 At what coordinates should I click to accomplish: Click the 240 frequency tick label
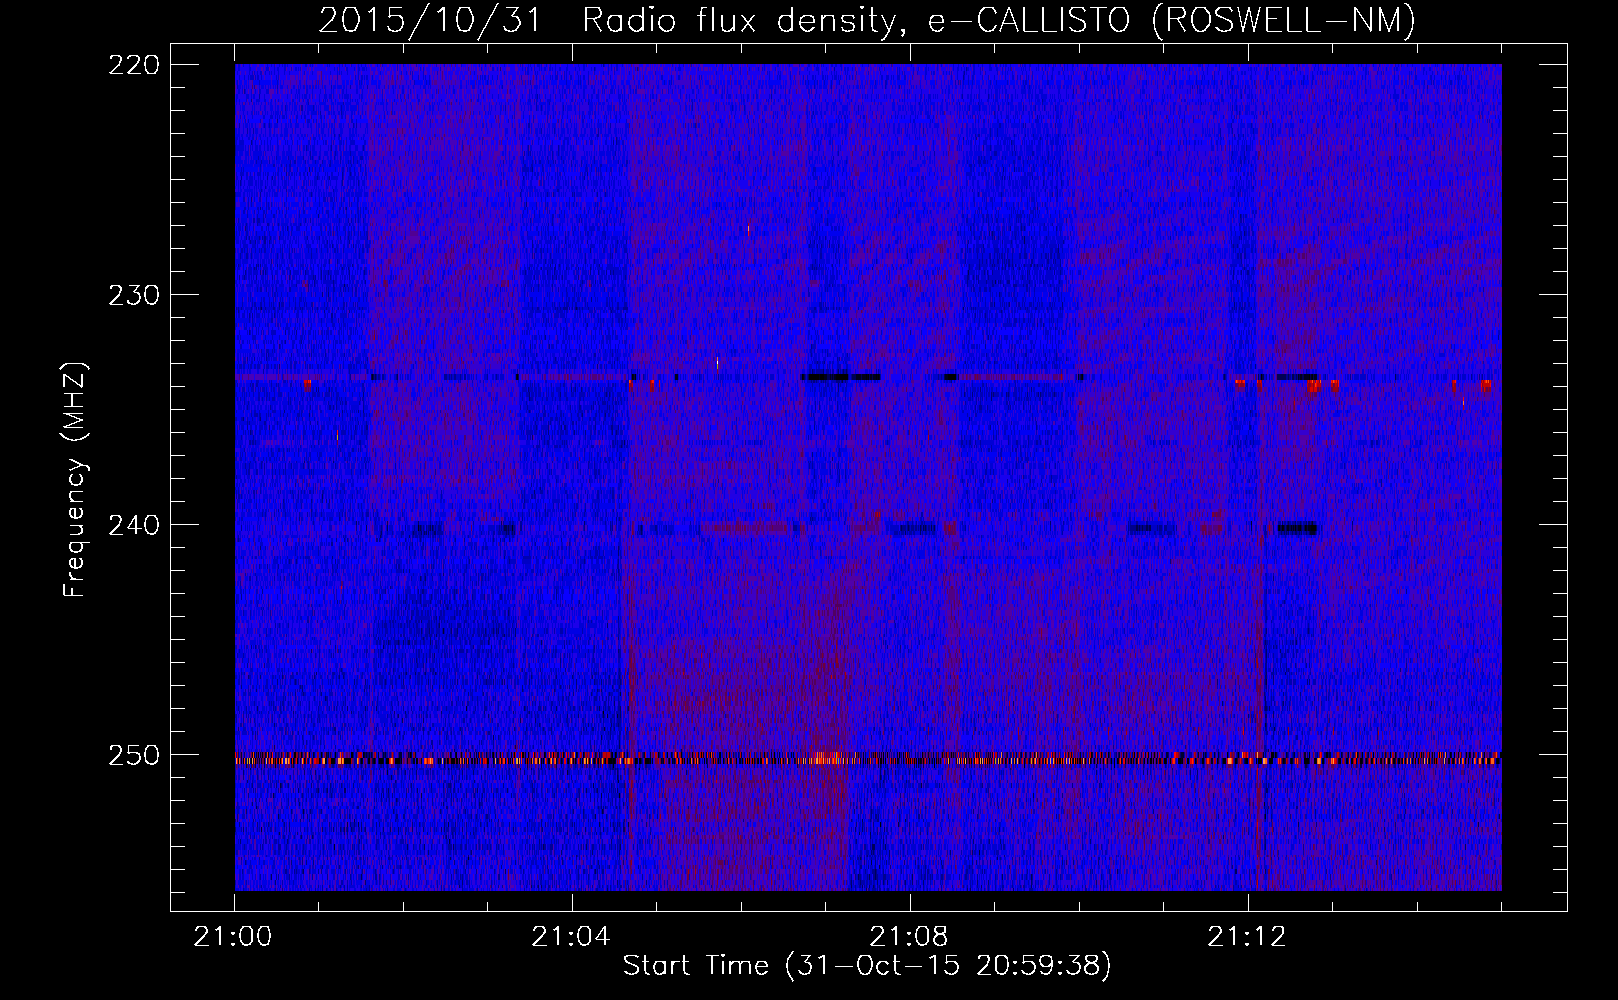pos(134,525)
